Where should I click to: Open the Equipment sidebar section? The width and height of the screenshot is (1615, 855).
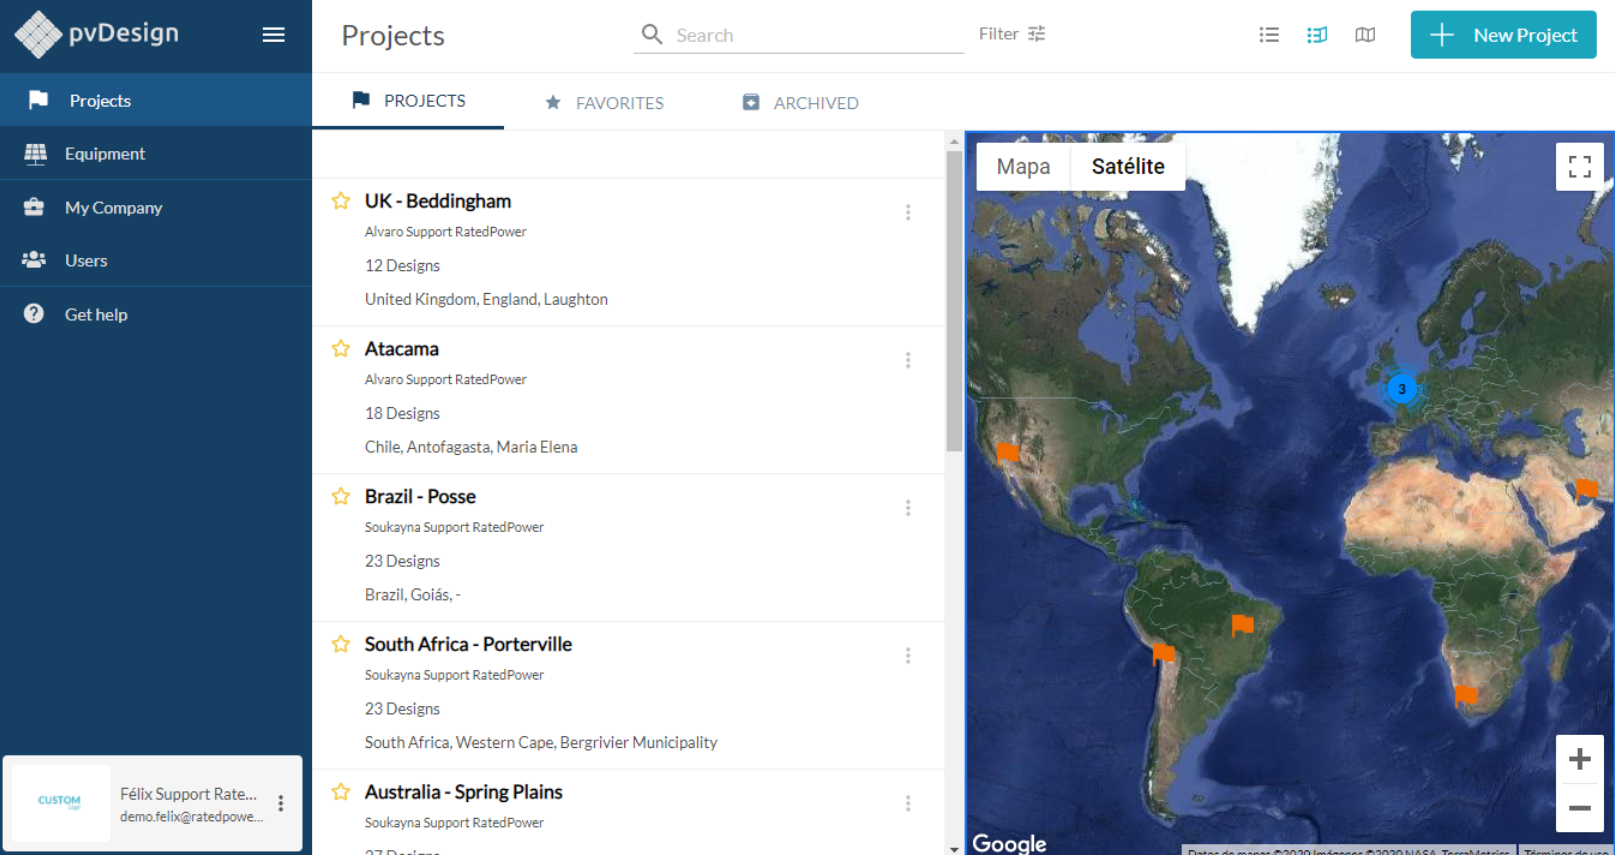pos(156,153)
